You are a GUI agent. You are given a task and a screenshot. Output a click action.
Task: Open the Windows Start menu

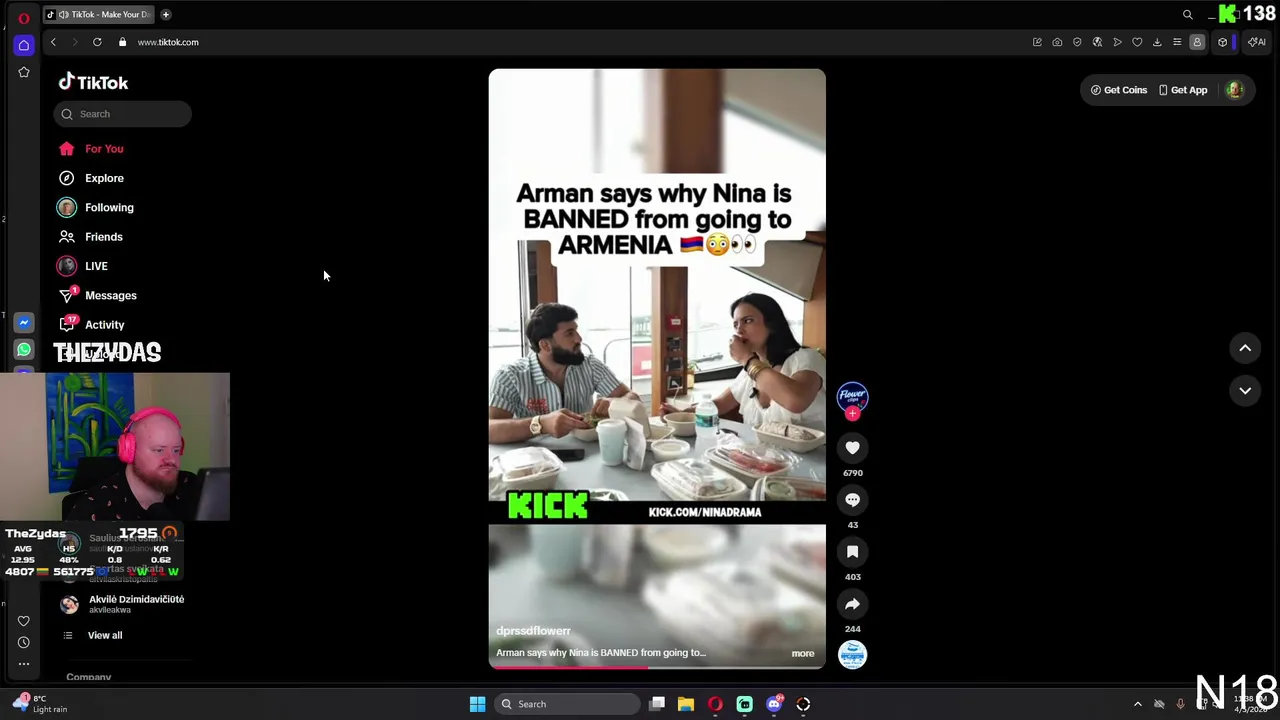coord(477,704)
